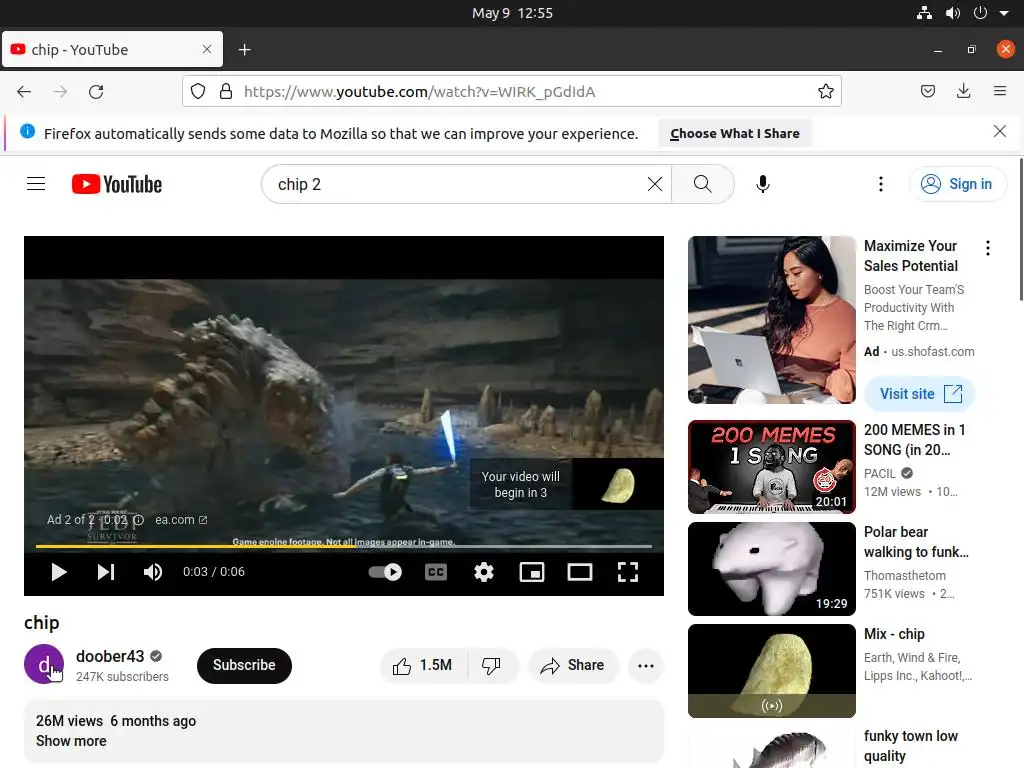The image size is (1024, 768).
Task: Share the chip video
Action: coord(573,665)
